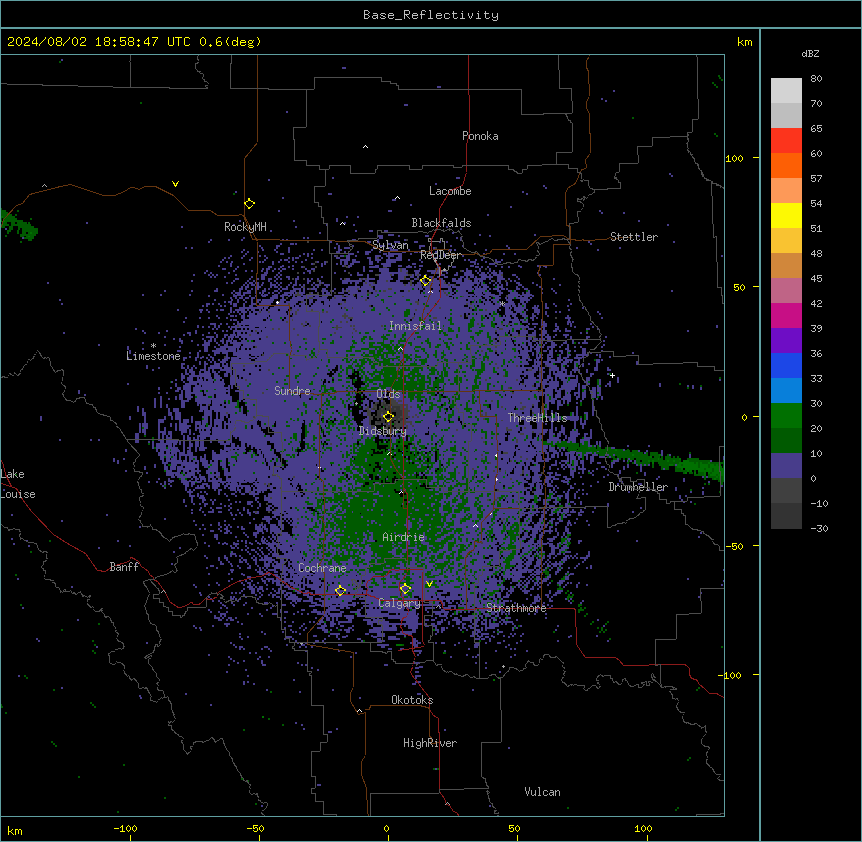The width and height of the screenshot is (862, 842).
Task: Click the Strathmore label
Action: coord(516,608)
